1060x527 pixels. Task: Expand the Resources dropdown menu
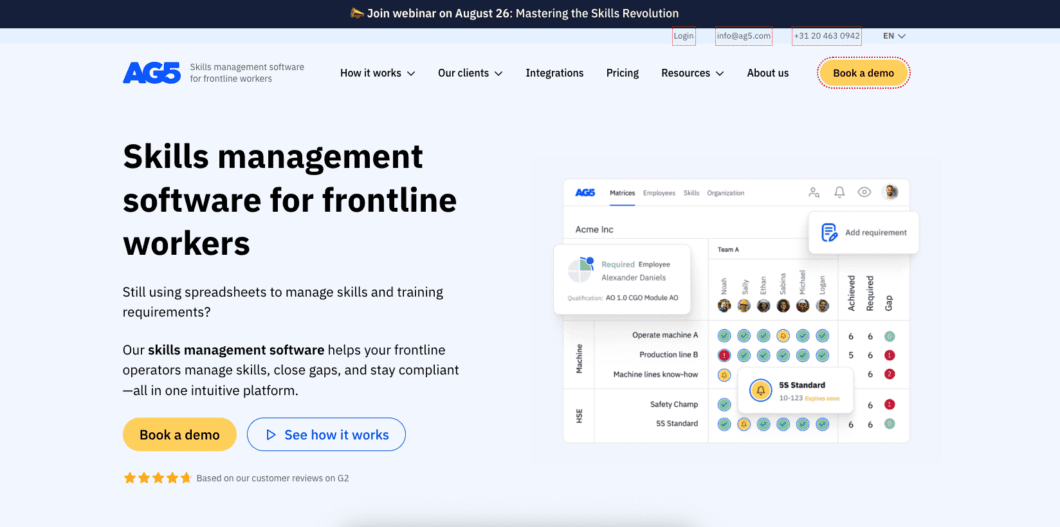coord(692,73)
